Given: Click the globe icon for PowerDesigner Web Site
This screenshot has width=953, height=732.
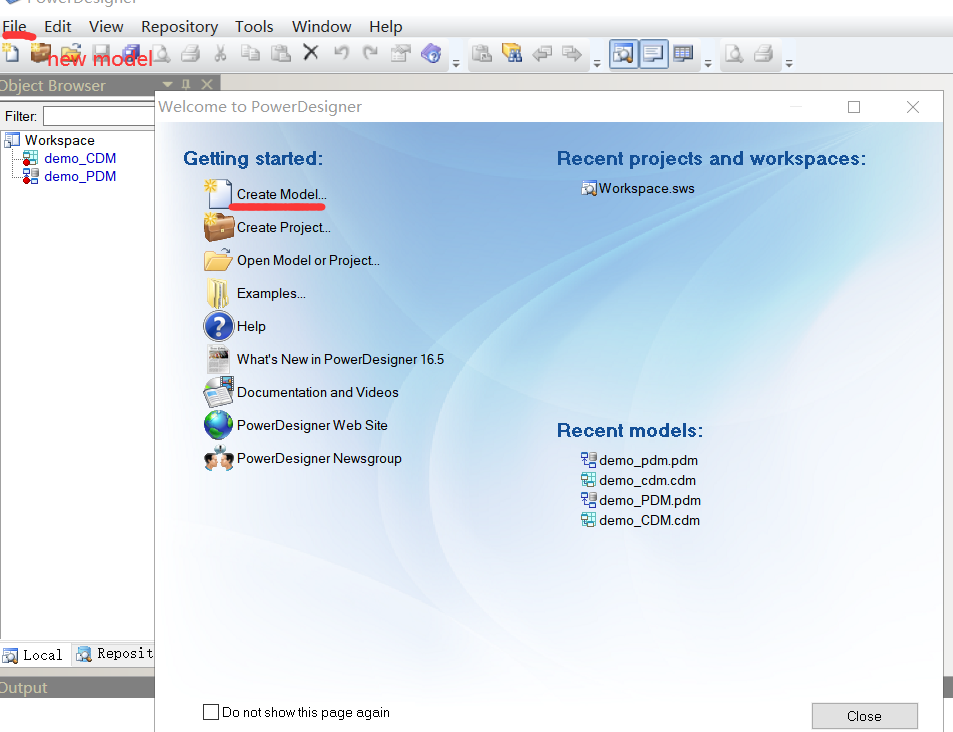Looking at the screenshot, I should click(218, 425).
